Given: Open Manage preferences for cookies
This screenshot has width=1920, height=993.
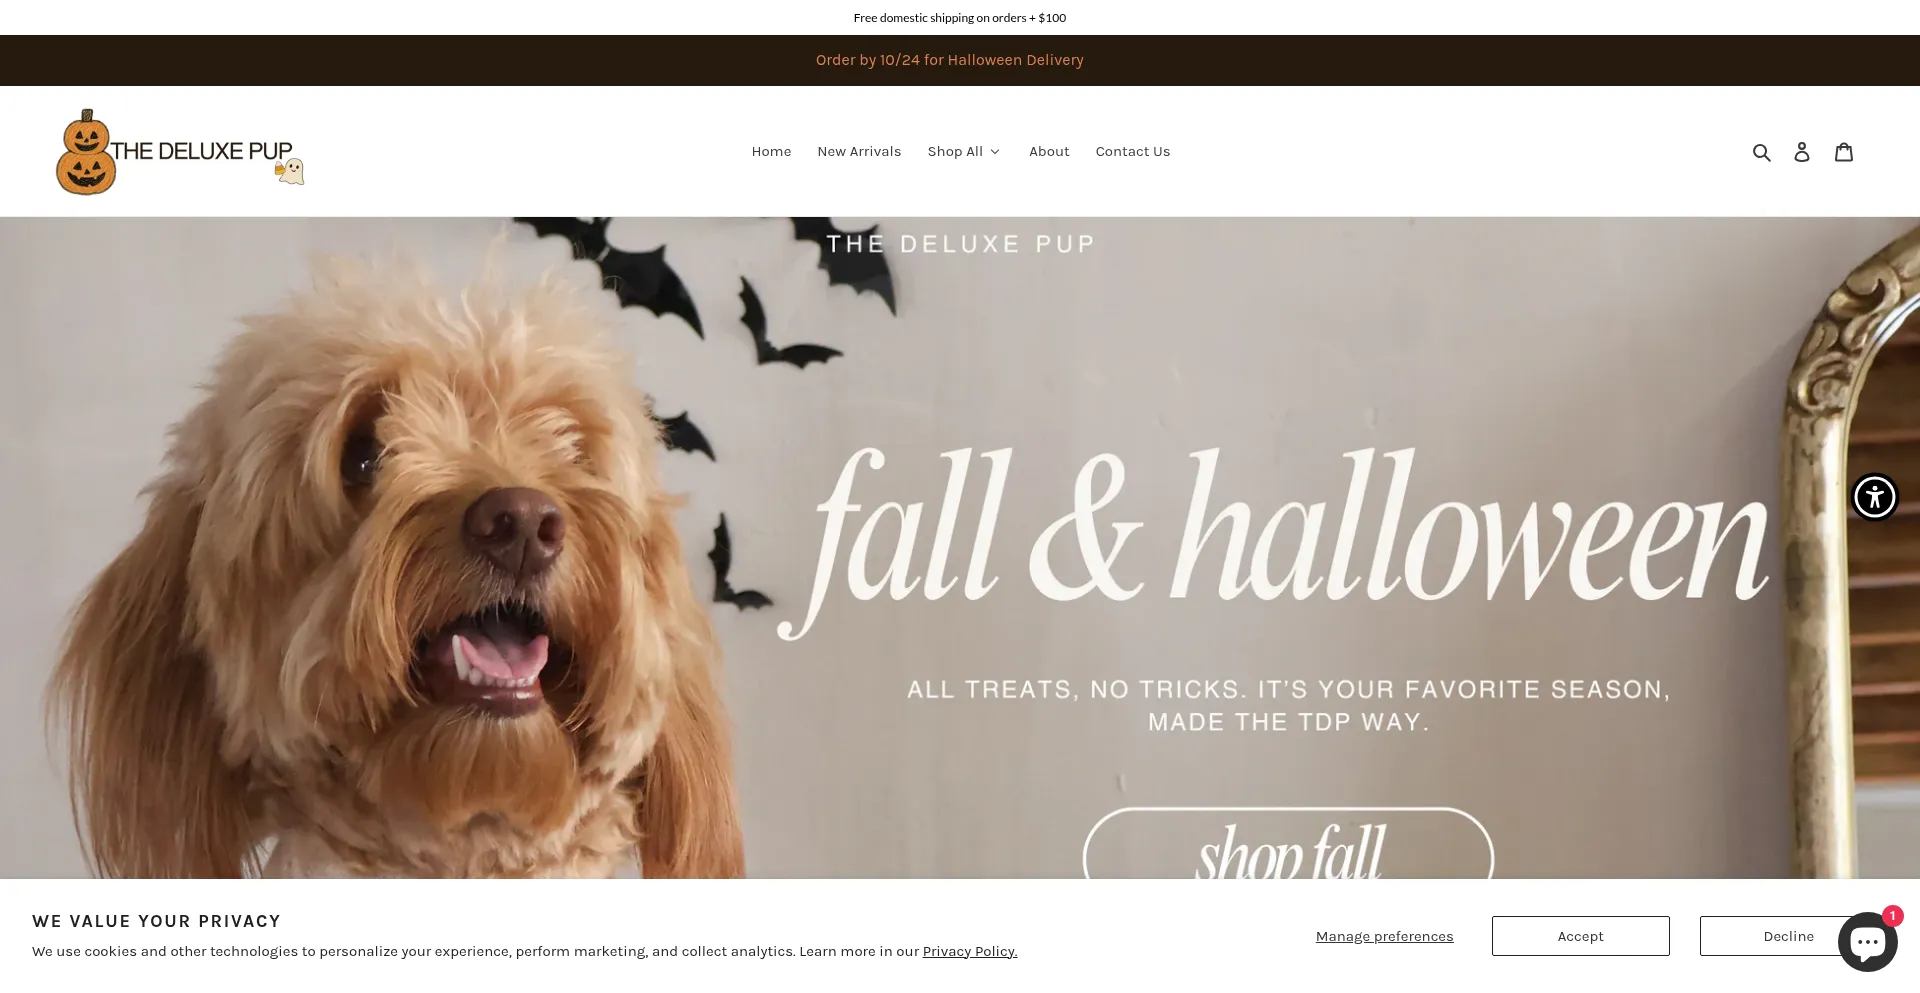Looking at the screenshot, I should (x=1384, y=936).
